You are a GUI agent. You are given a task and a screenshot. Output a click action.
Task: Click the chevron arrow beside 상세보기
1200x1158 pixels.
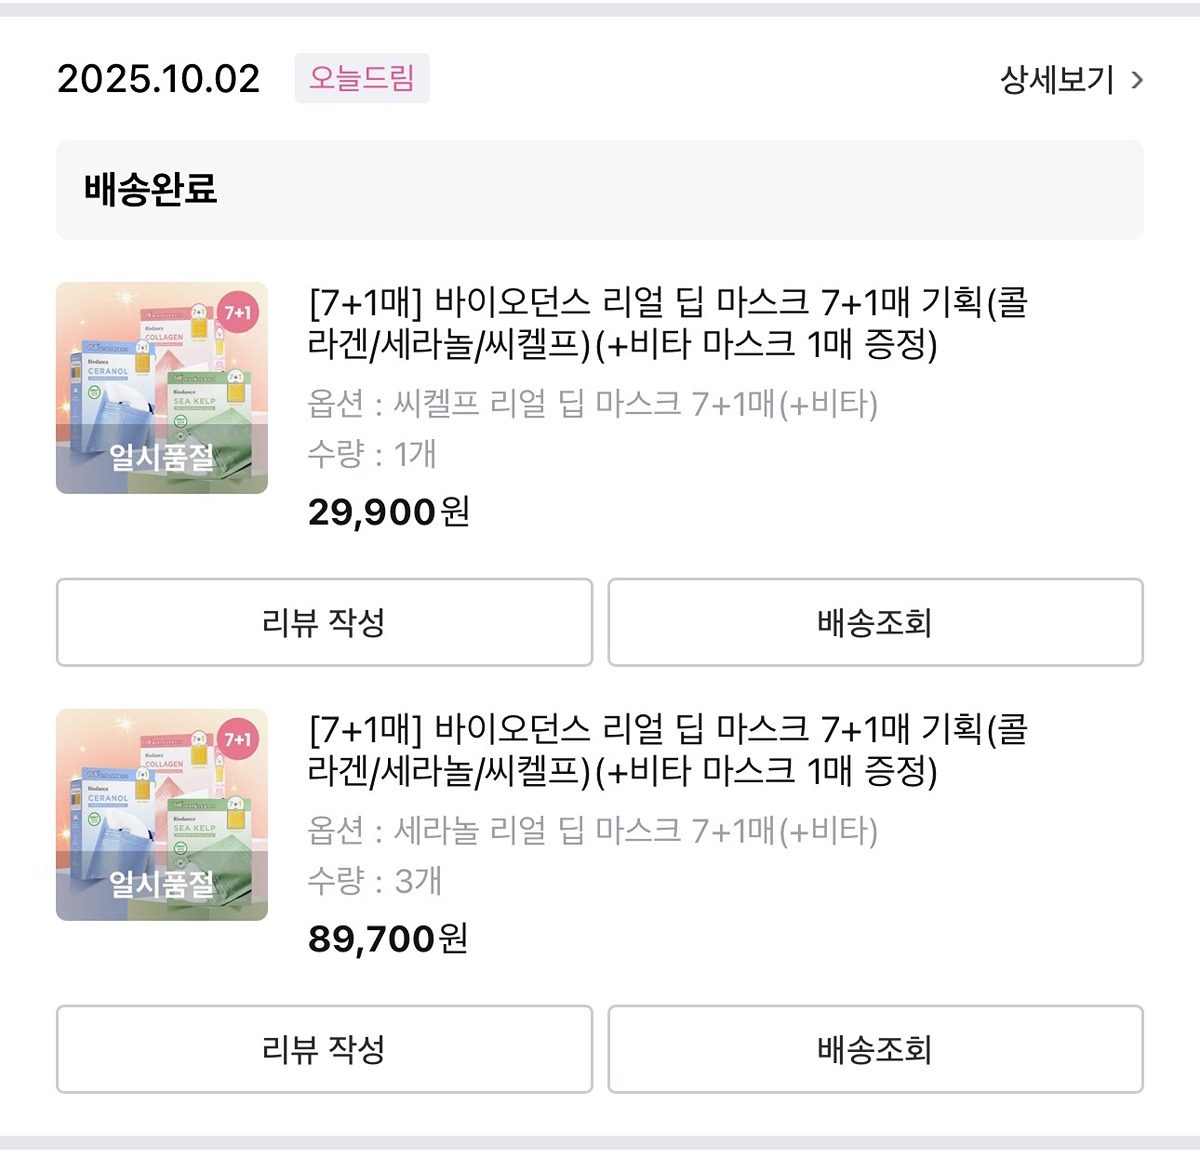1136,80
